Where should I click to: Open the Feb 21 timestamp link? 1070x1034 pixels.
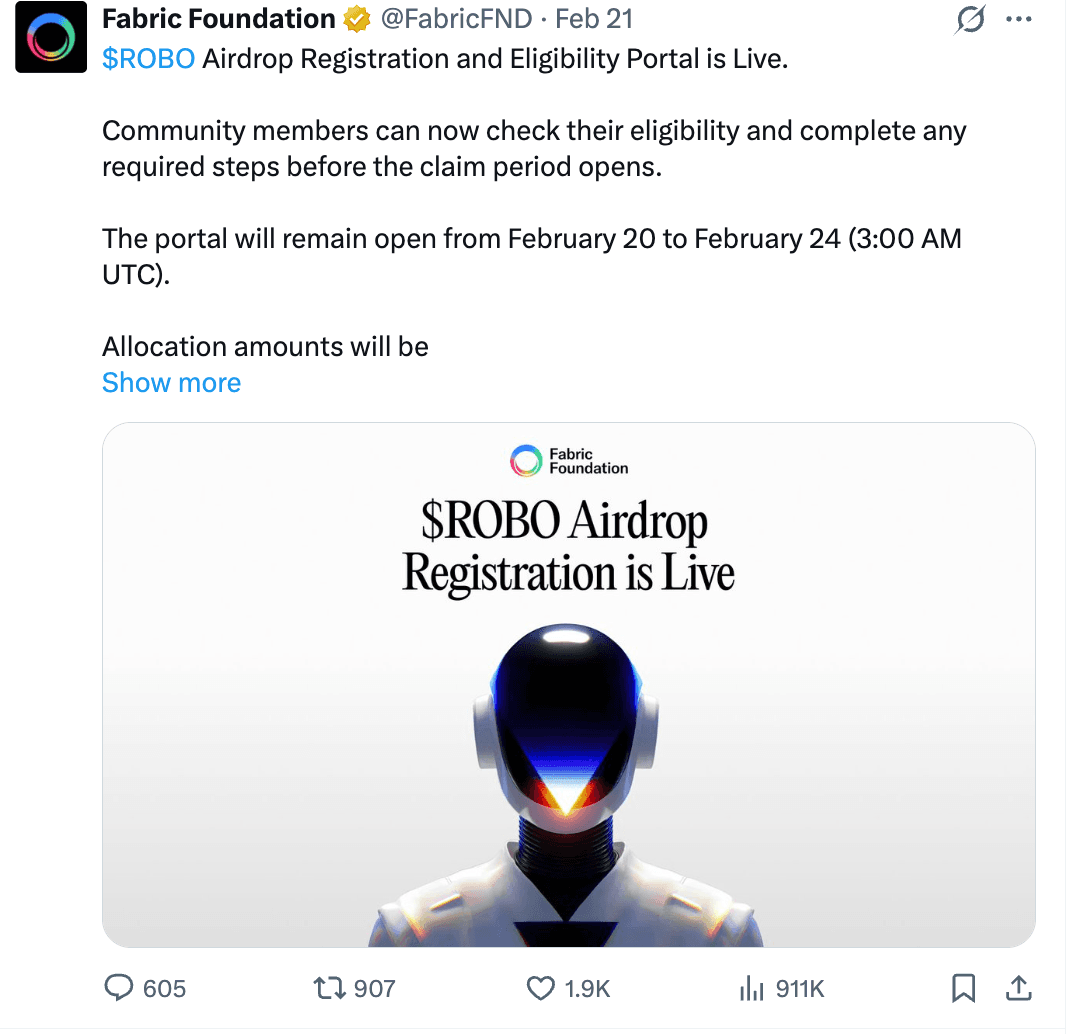tap(594, 19)
